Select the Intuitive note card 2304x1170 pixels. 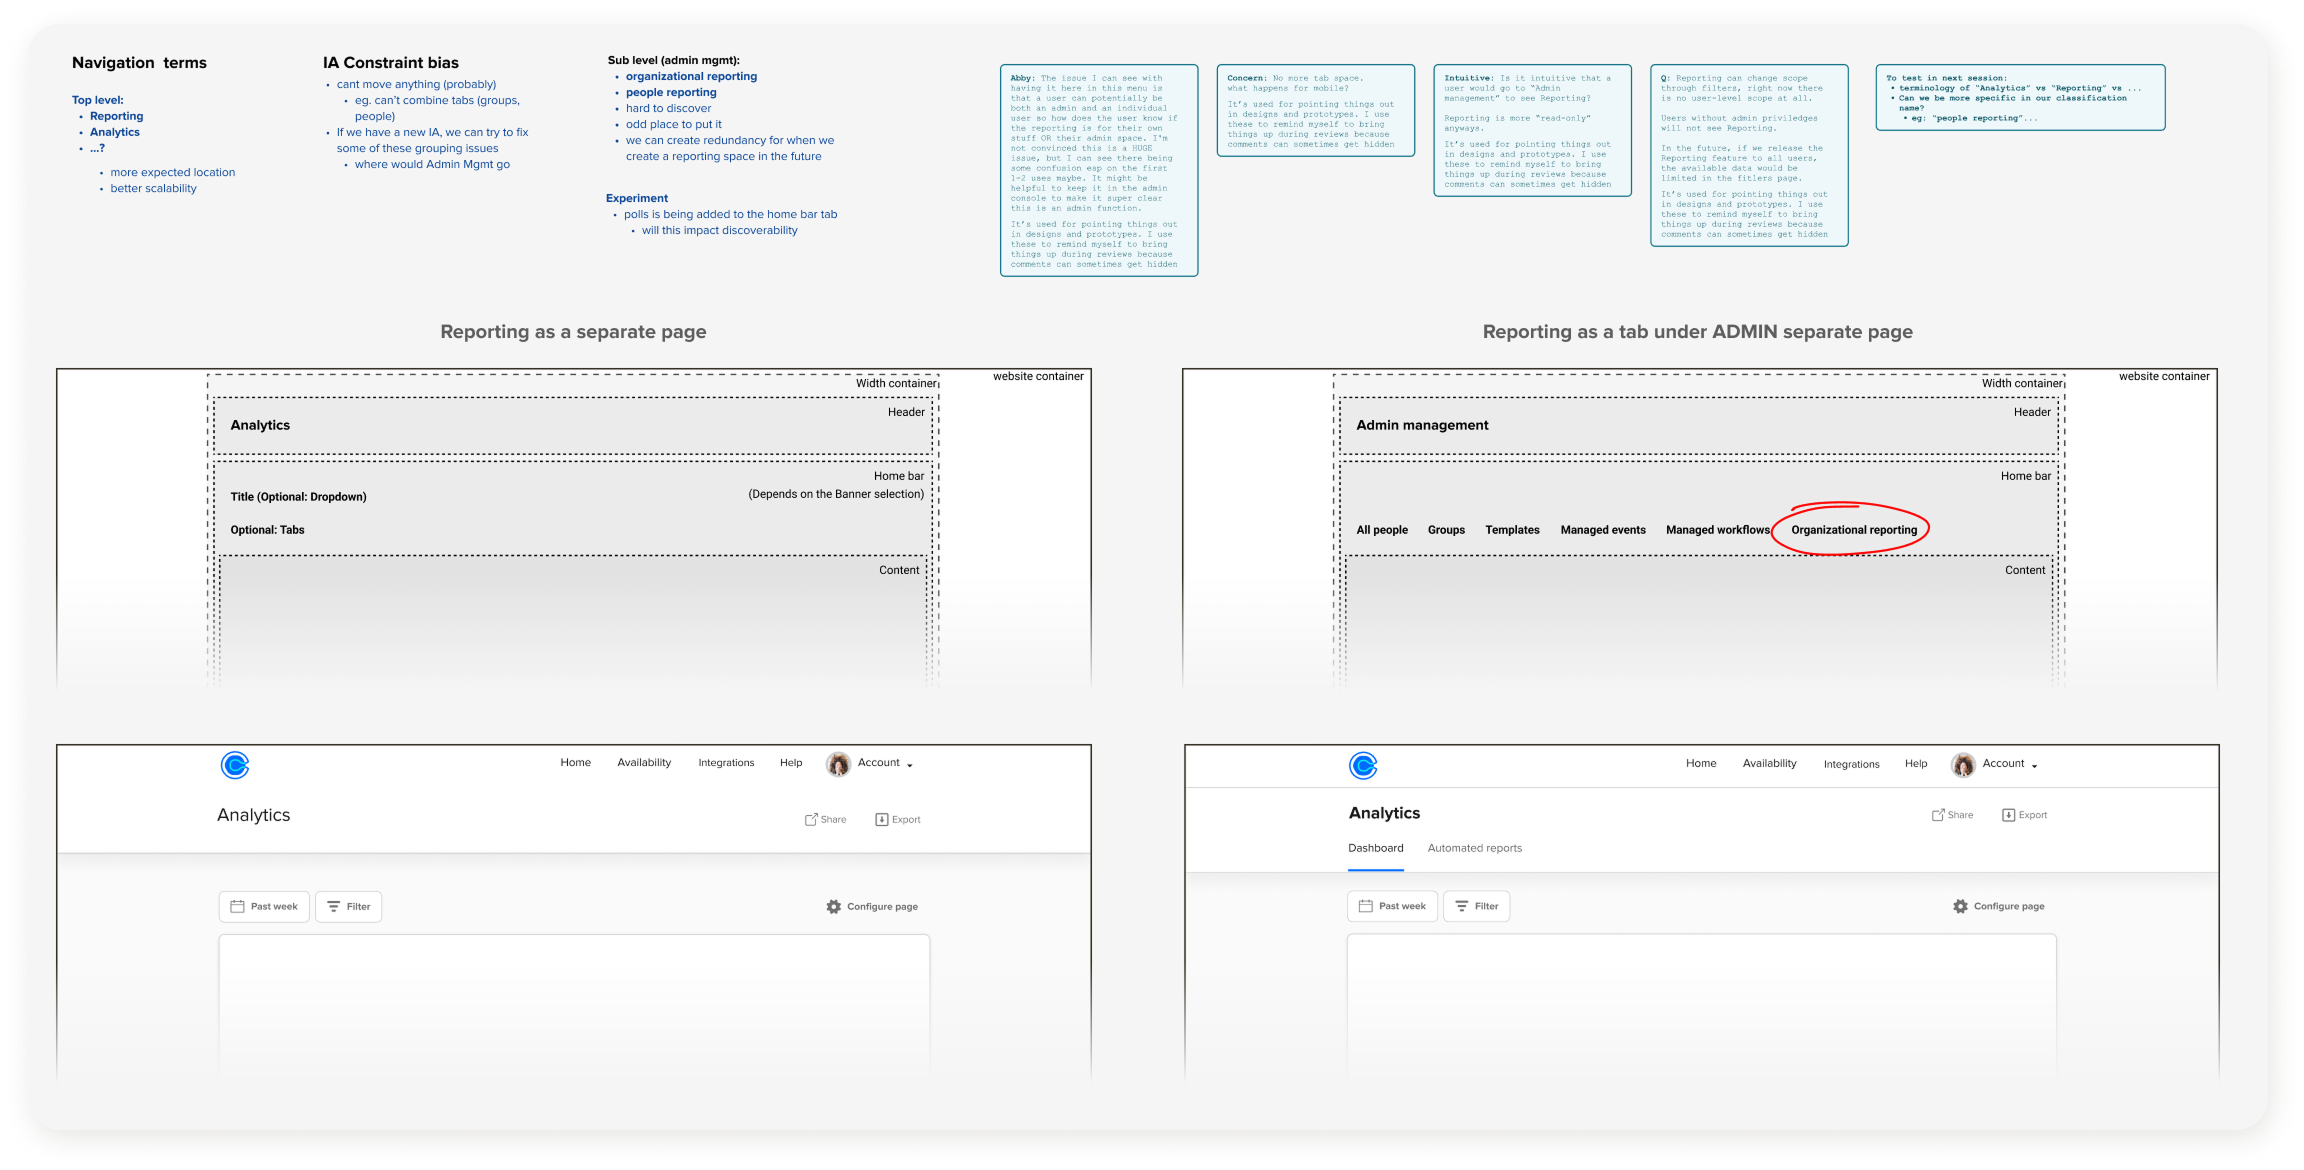coord(1532,130)
